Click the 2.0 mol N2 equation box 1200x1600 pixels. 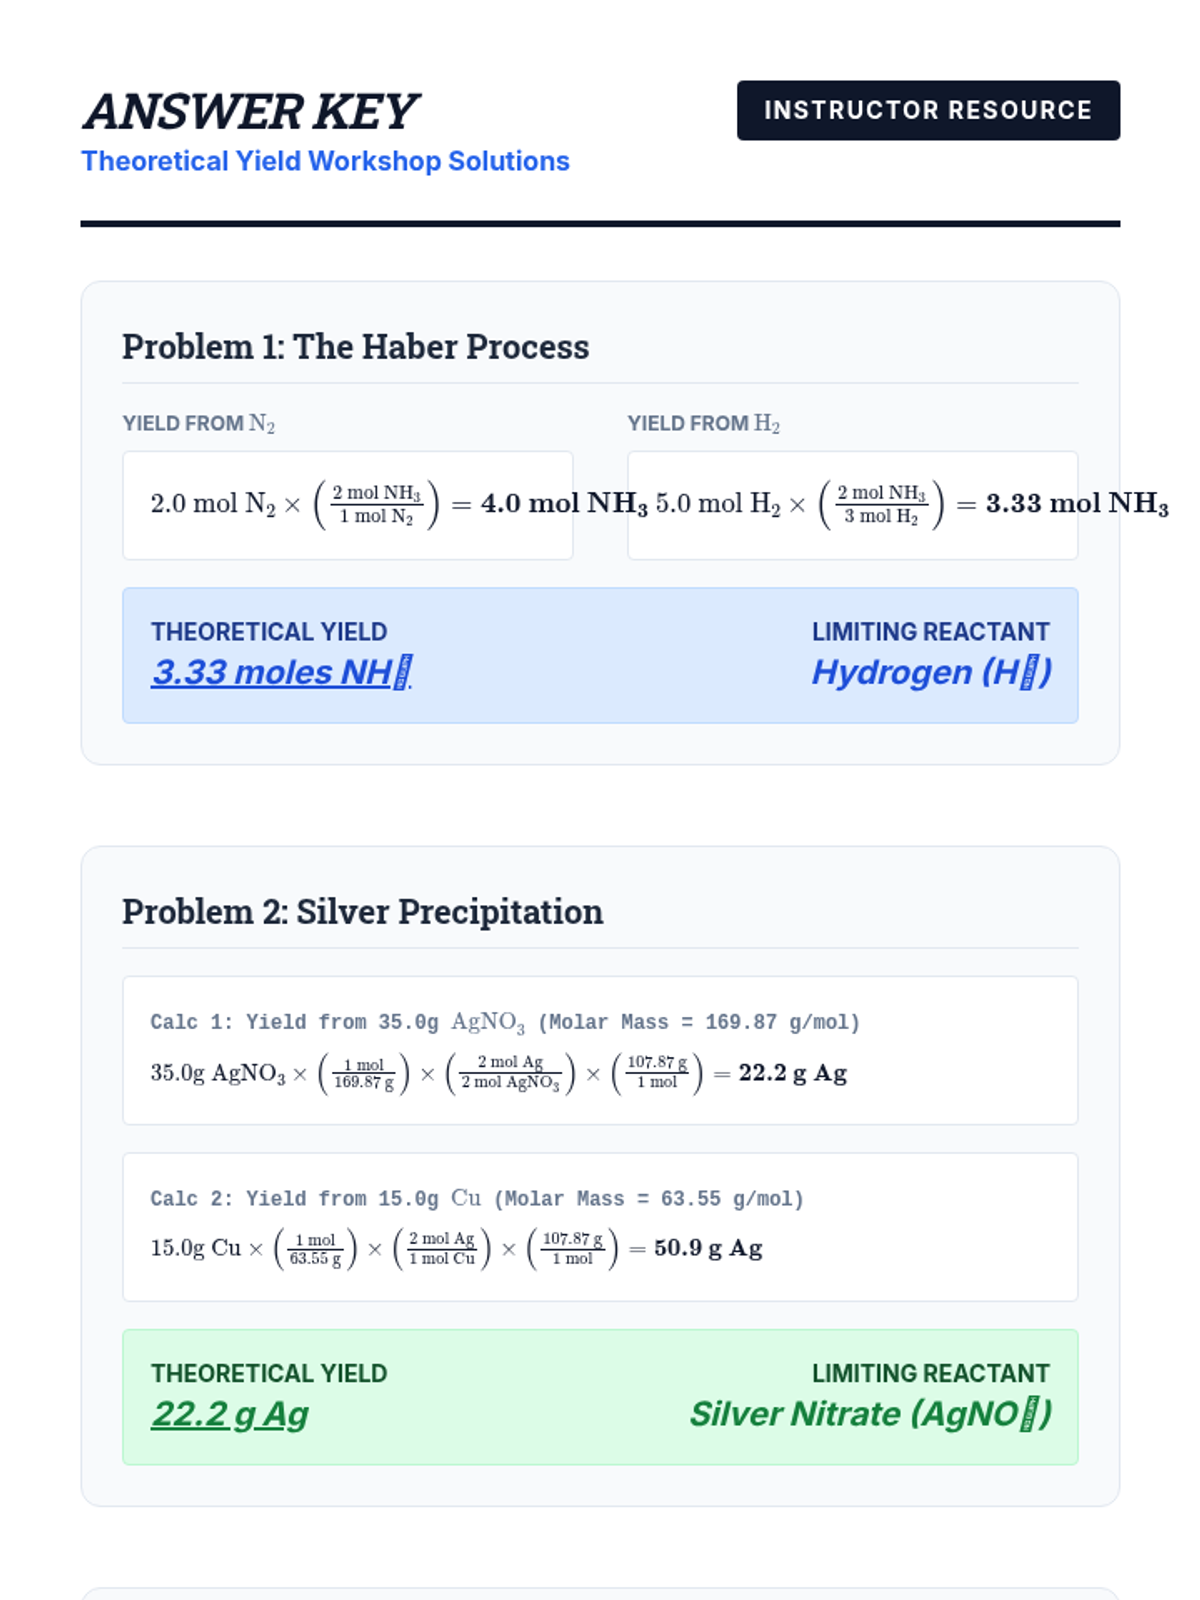(x=347, y=504)
